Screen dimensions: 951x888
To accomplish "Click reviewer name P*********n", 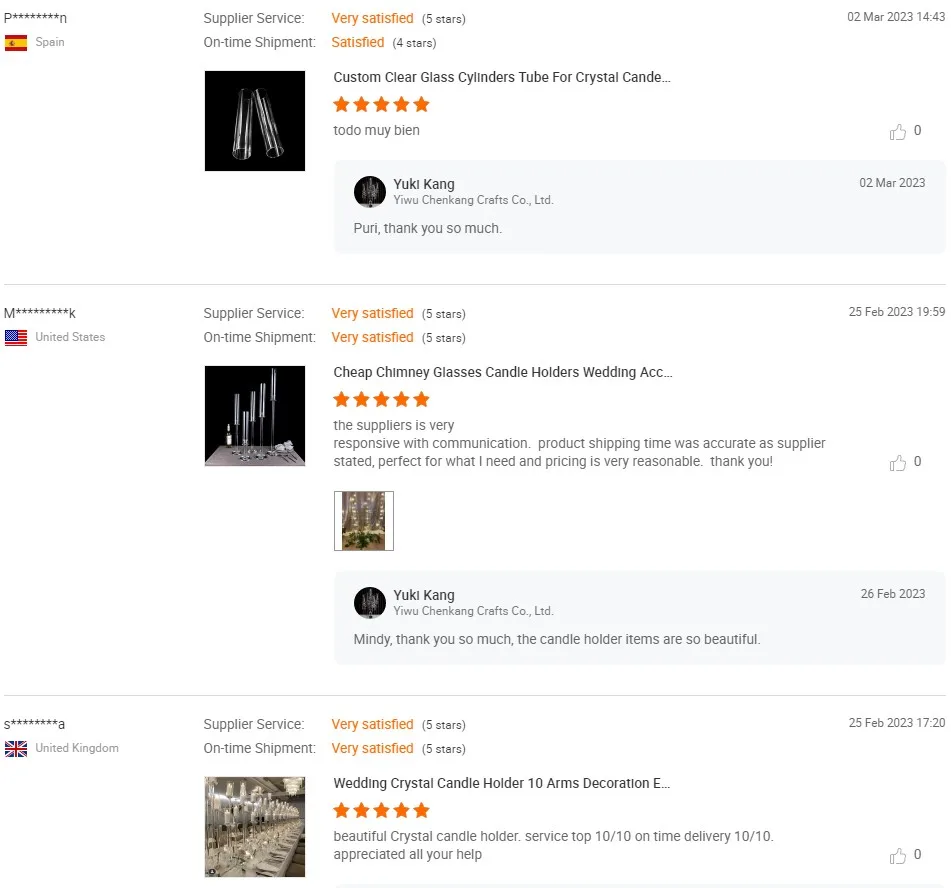I will point(36,18).
